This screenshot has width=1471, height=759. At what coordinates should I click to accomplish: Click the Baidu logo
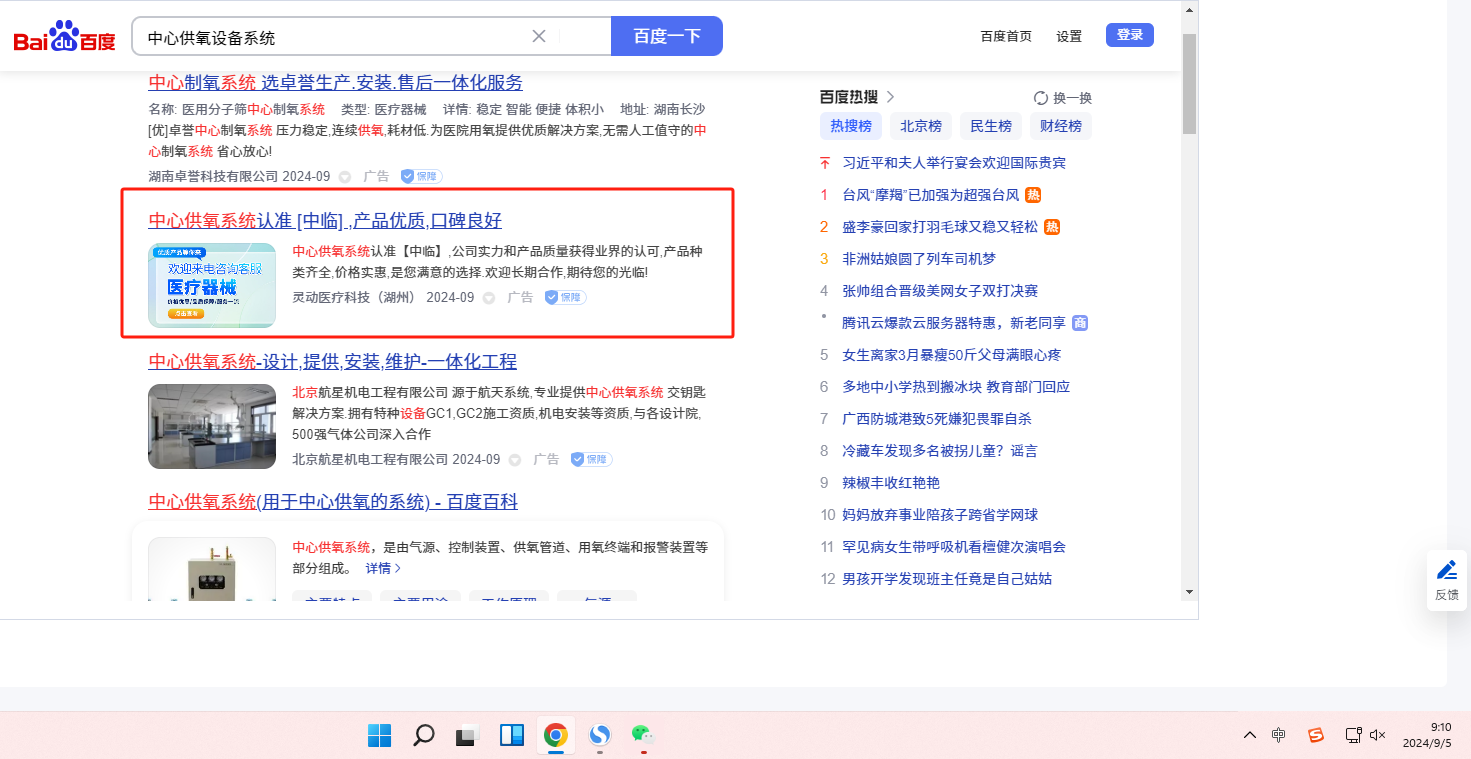(x=65, y=39)
